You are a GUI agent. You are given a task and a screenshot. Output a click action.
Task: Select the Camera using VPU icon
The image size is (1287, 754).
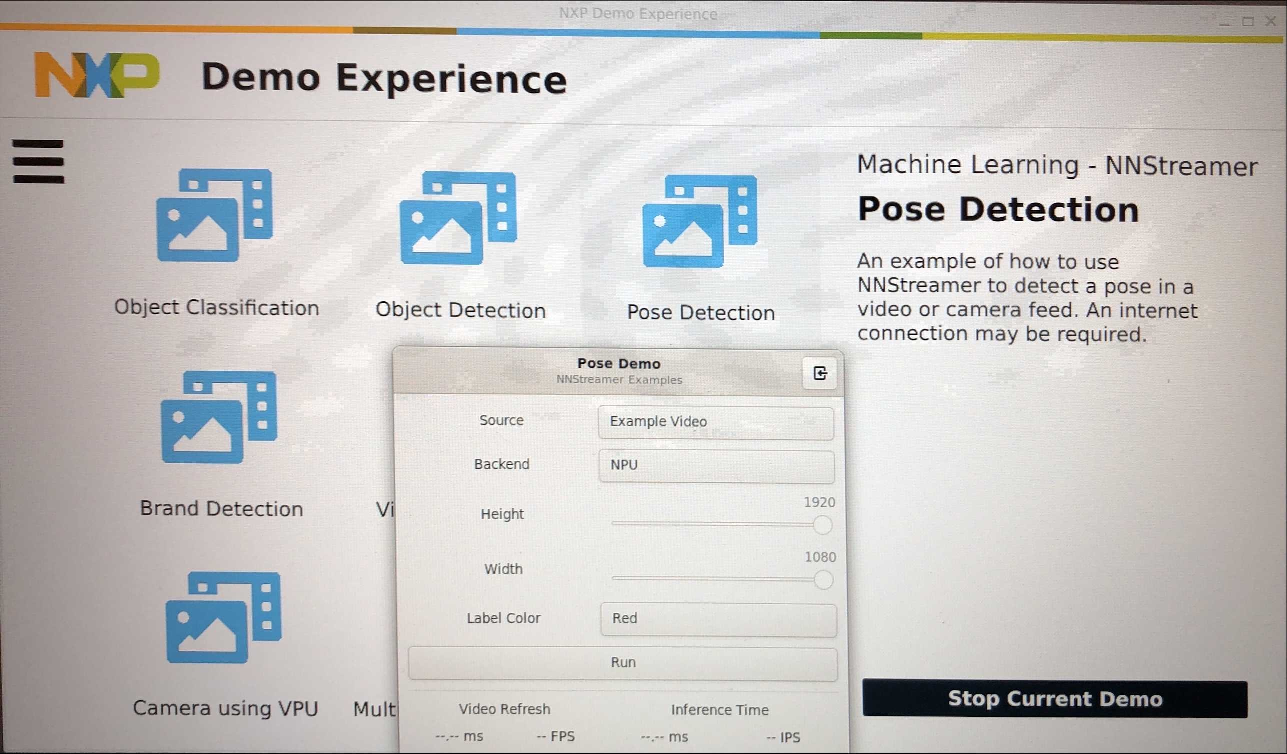pyautogui.click(x=223, y=617)
